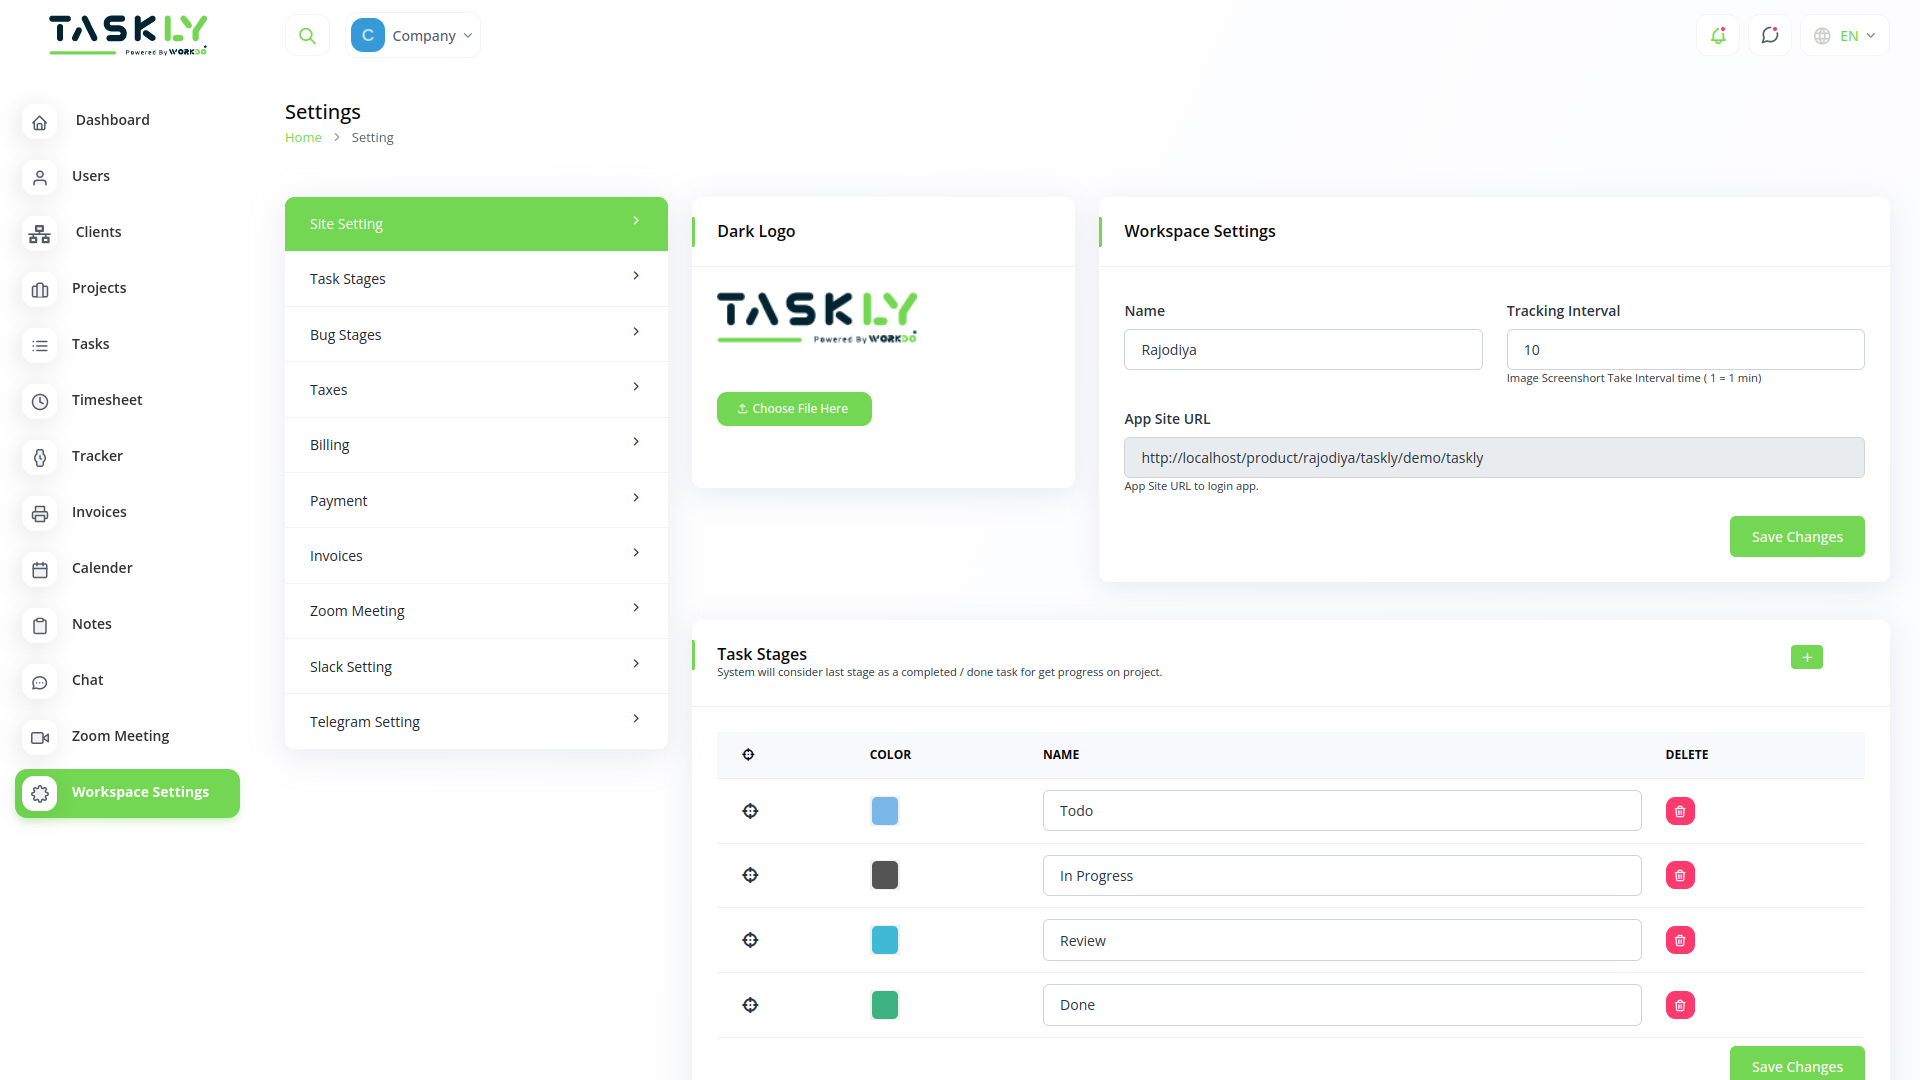Click the Zoom Meeting camera icon in sidebar
Viewport: 1920px width, 1080px height.
coord(39,738)
